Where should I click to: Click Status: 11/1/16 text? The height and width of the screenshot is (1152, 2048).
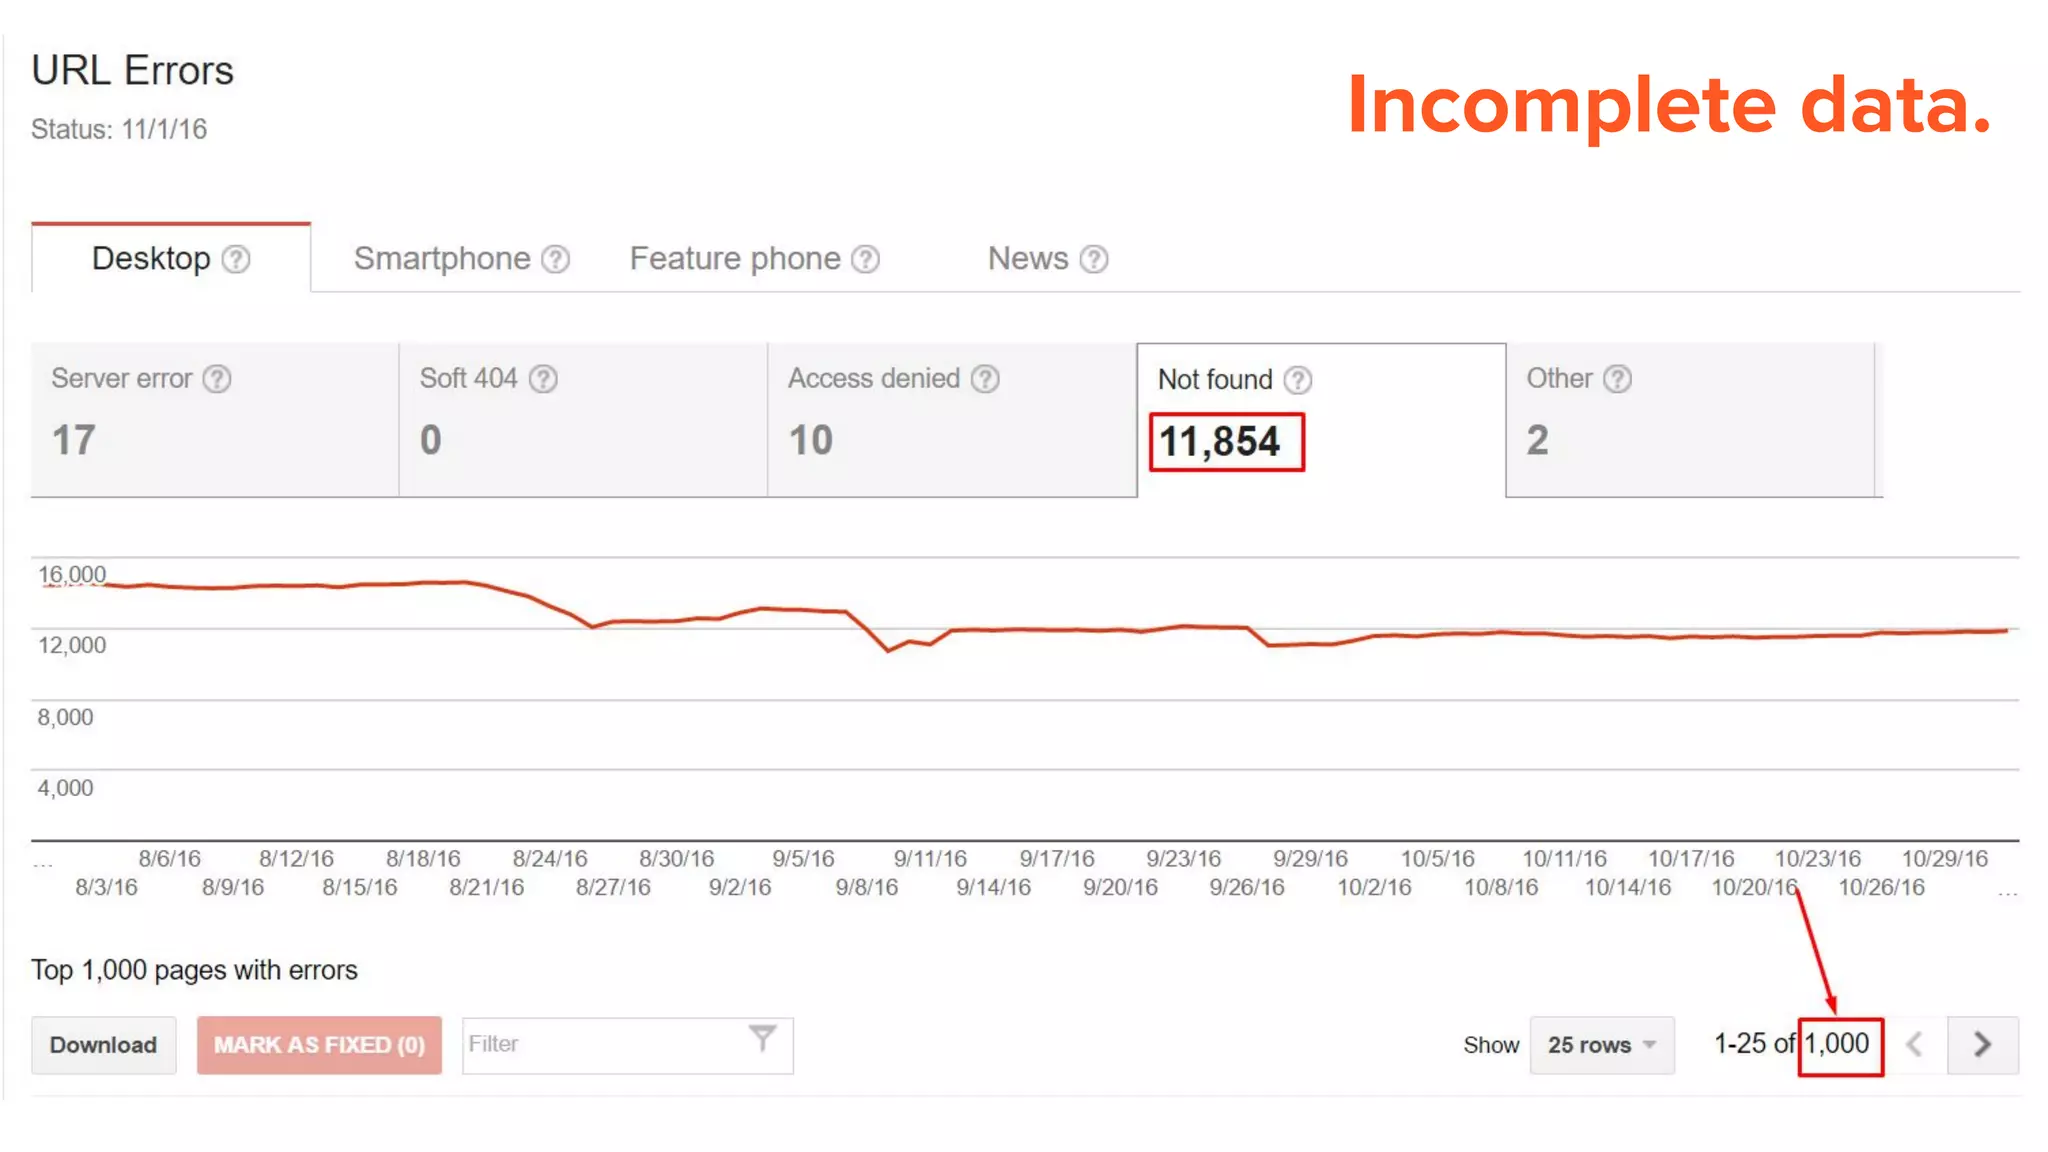coord(119,129)
